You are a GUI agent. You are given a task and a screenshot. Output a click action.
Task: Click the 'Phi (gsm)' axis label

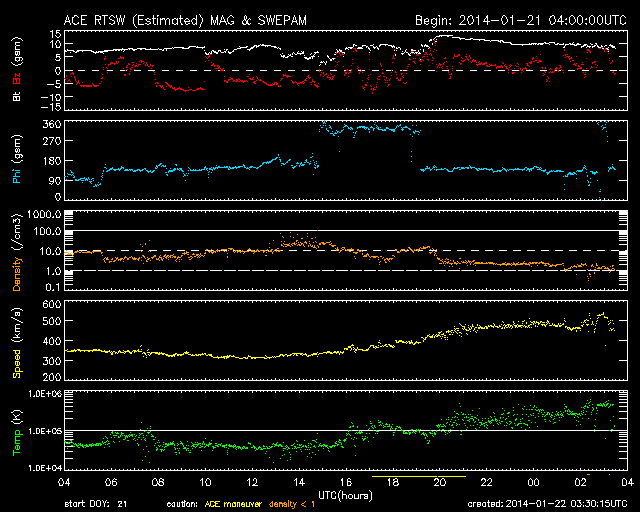17,159
